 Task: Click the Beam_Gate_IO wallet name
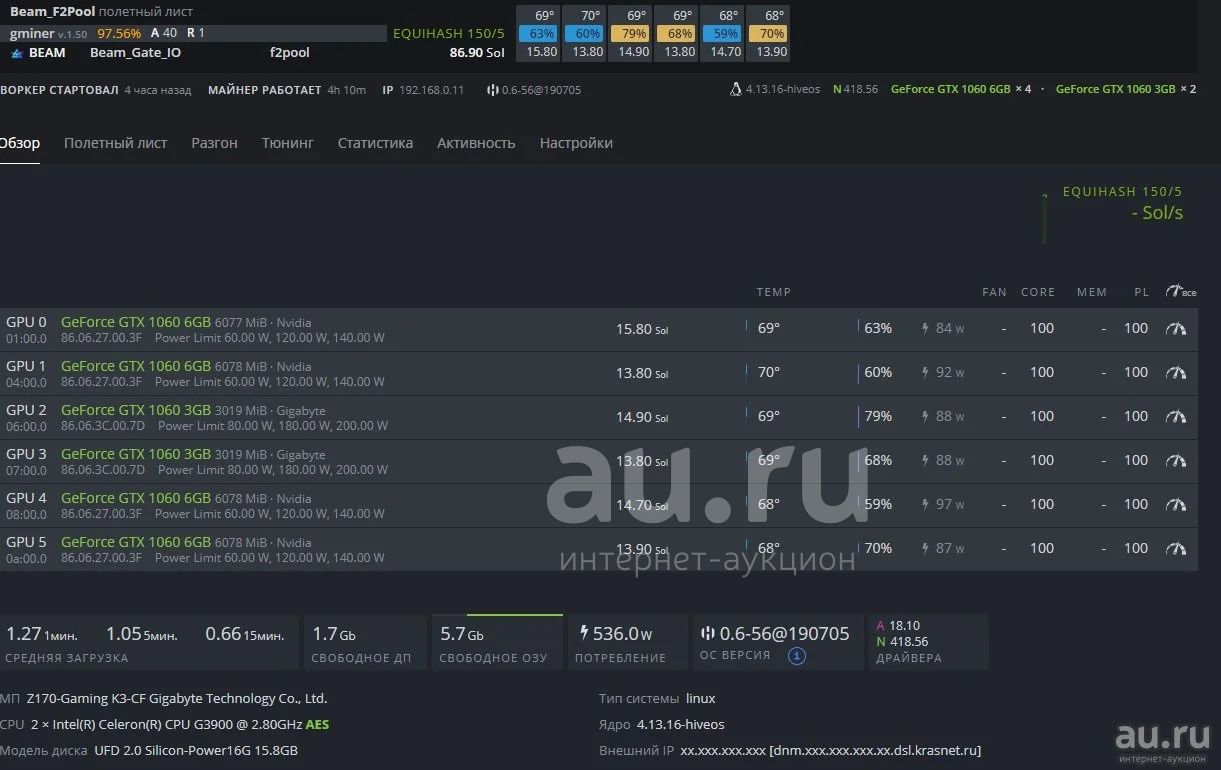(135, 52)
